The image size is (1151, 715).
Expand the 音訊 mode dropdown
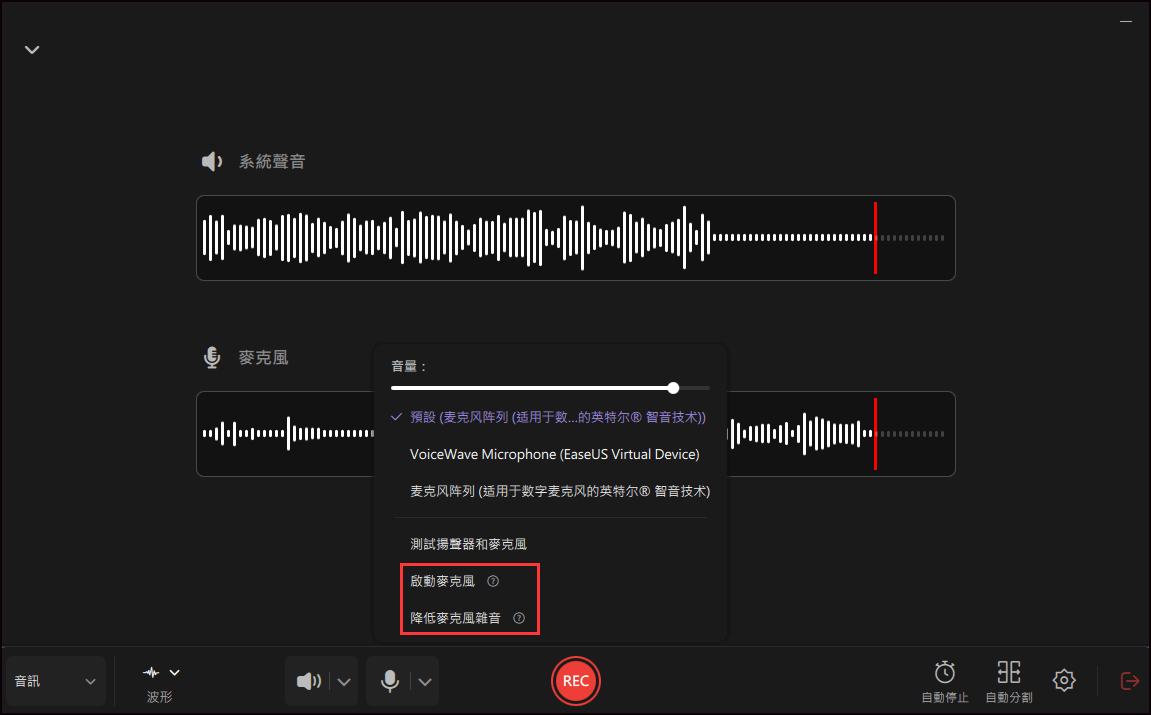(56, 681)
